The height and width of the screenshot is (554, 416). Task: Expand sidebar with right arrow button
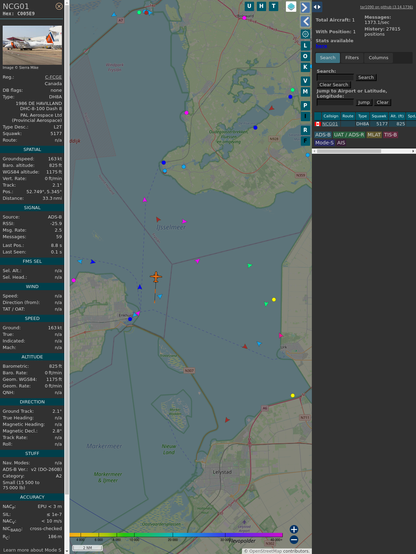(305, 7)
